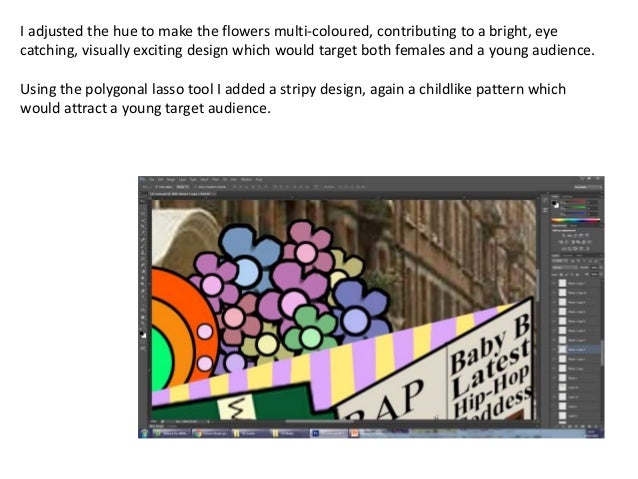Select the Zoom tool in the toolbar
This screenshot has width=638, height=479.
pyautogui.click(x=143, y=324)
